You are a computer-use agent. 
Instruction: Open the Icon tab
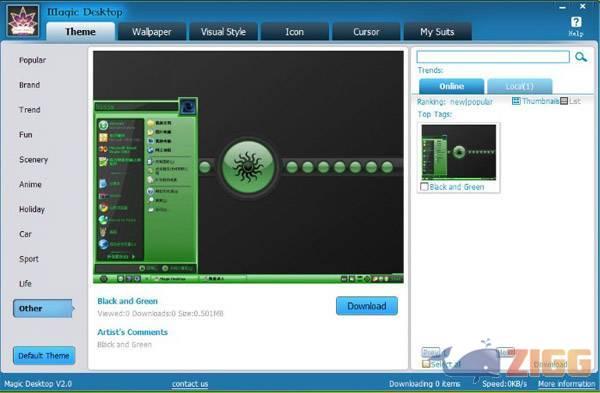point(295,31)
